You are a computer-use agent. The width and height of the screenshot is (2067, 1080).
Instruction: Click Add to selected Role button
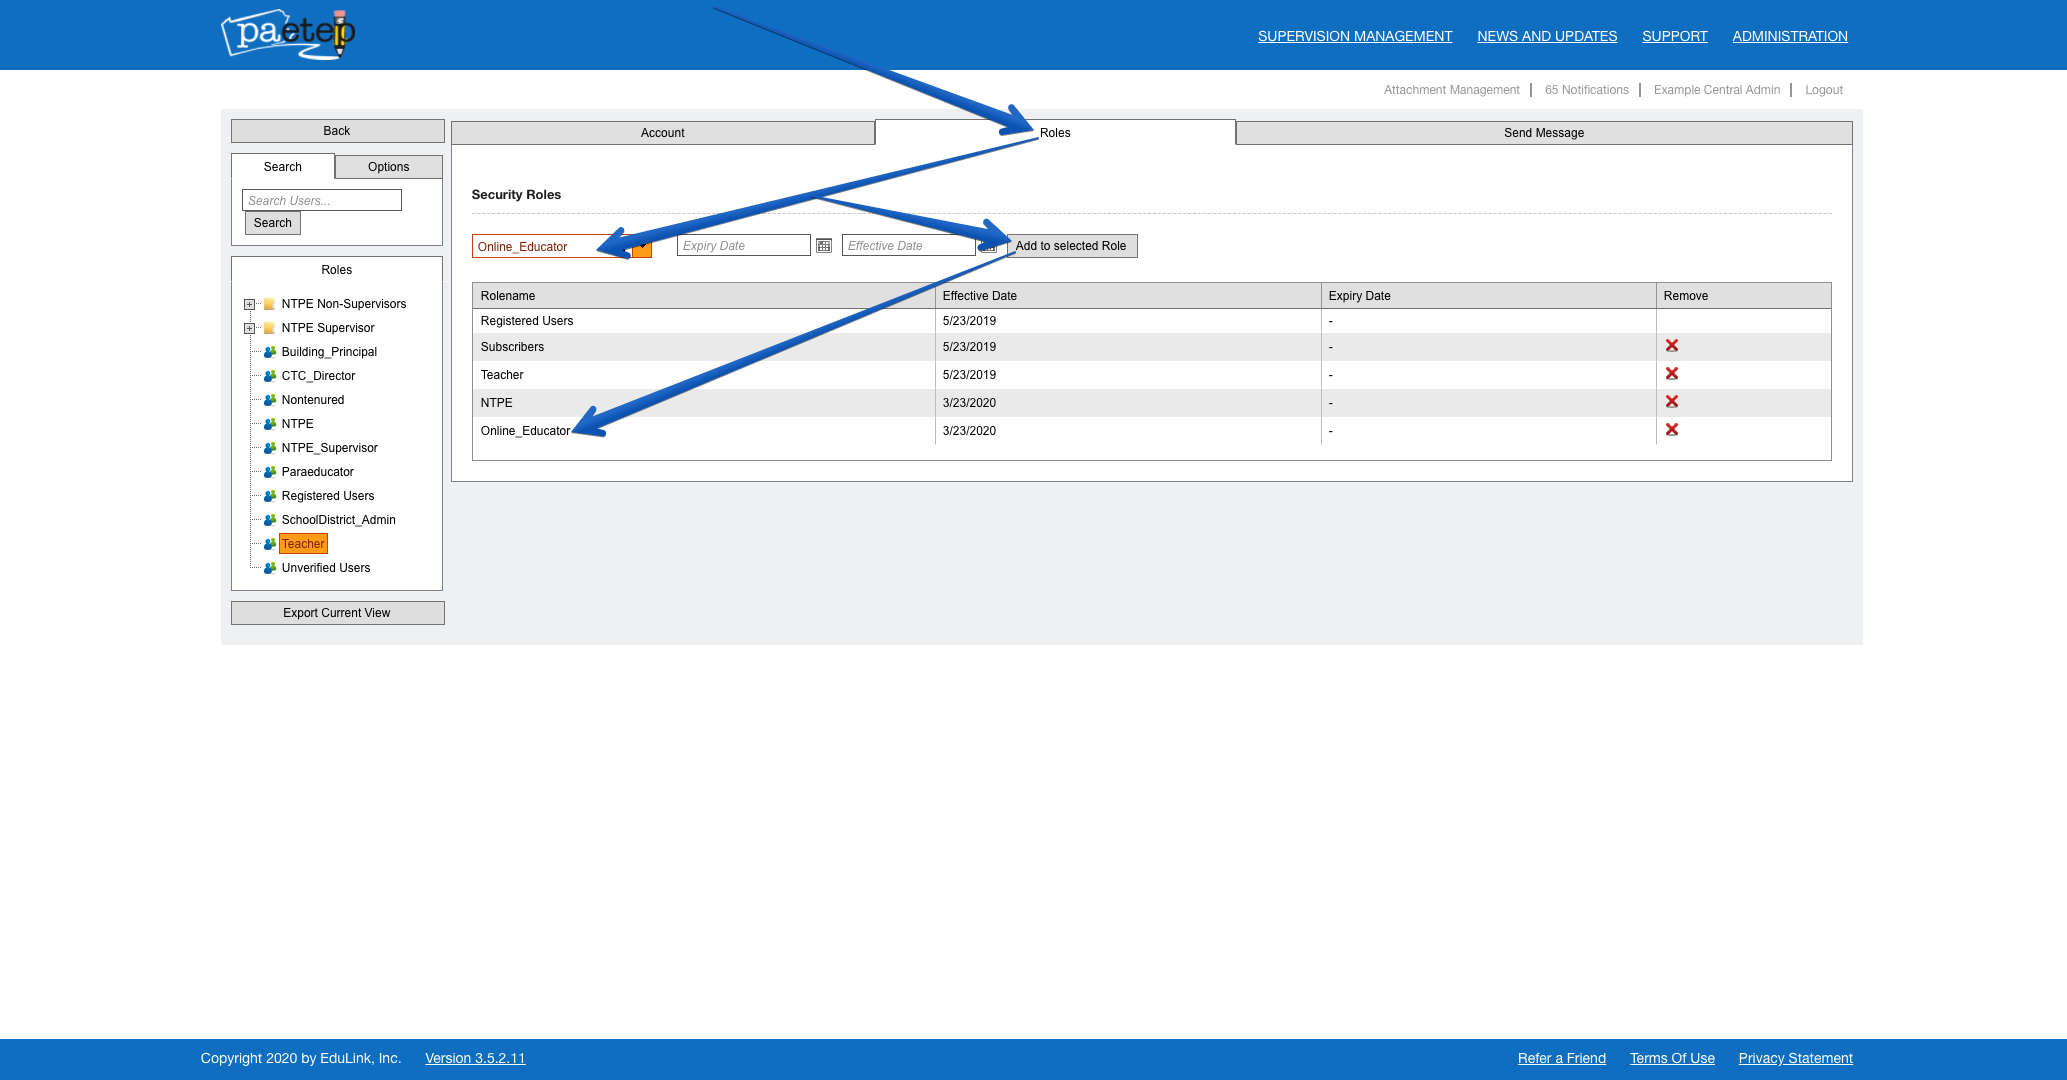1071,246
